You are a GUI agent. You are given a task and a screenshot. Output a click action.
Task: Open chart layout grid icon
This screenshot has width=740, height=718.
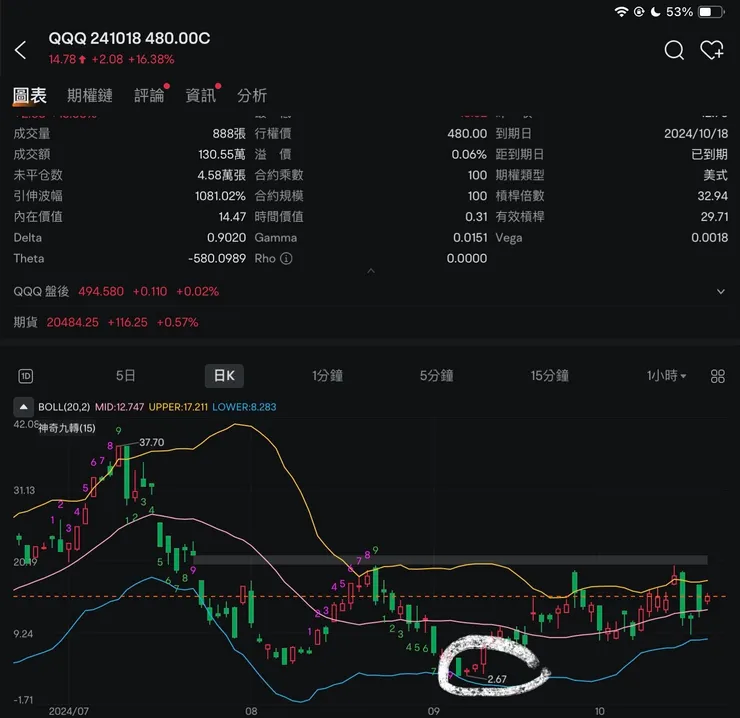point(717,376)
